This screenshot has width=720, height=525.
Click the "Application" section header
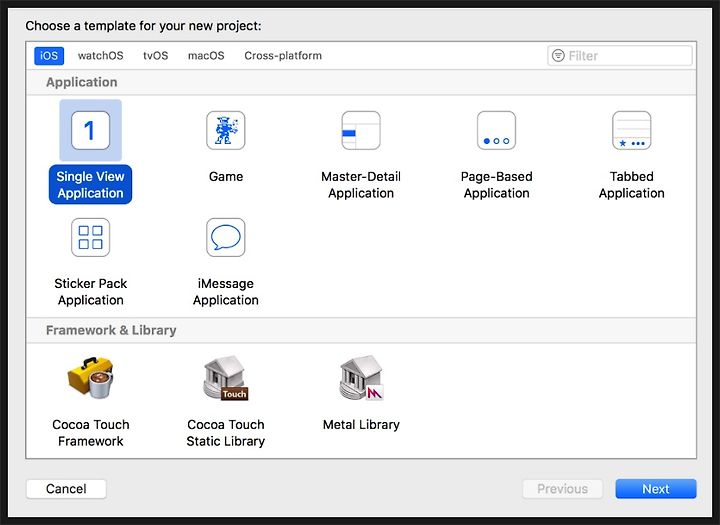82,82
